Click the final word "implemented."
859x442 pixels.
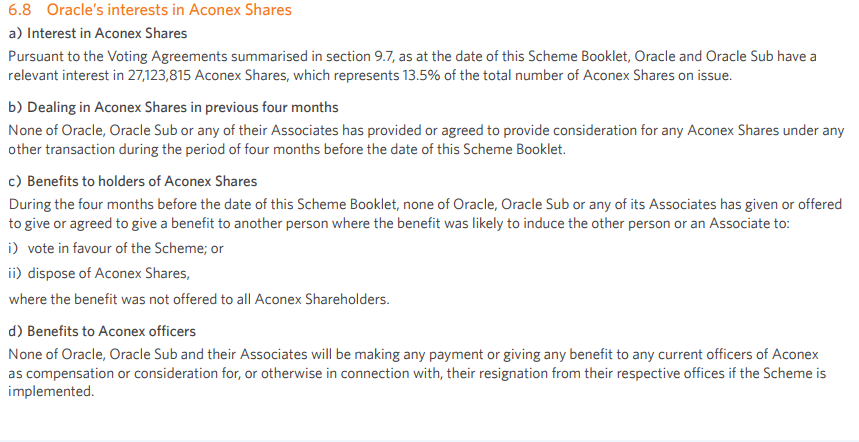point(51,392)
